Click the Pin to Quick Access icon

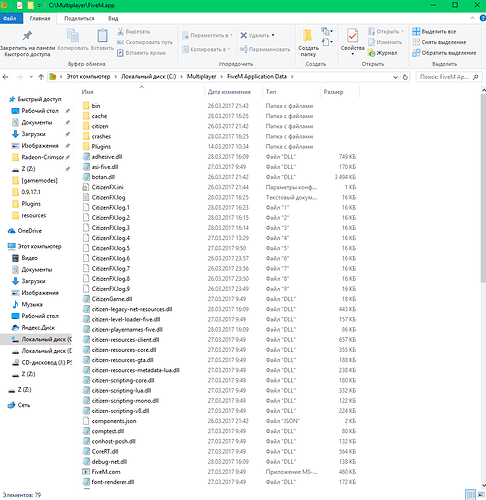[27, 35]
